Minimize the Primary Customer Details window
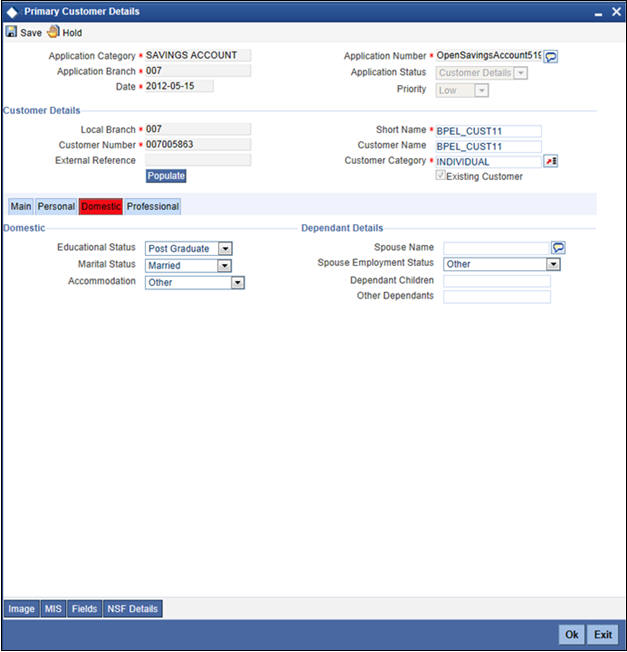Screen dimensions: 627x652 click(x=598, y=13)
